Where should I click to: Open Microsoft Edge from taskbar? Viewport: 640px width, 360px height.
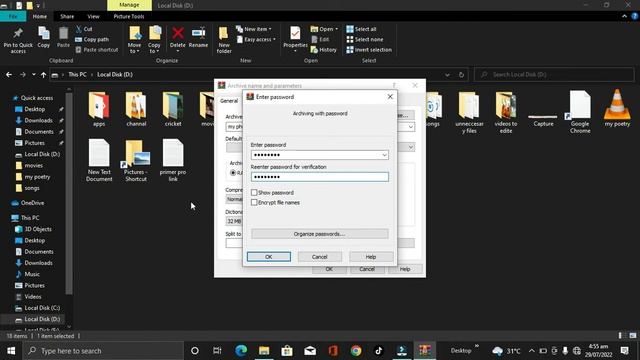click(241, 350)
